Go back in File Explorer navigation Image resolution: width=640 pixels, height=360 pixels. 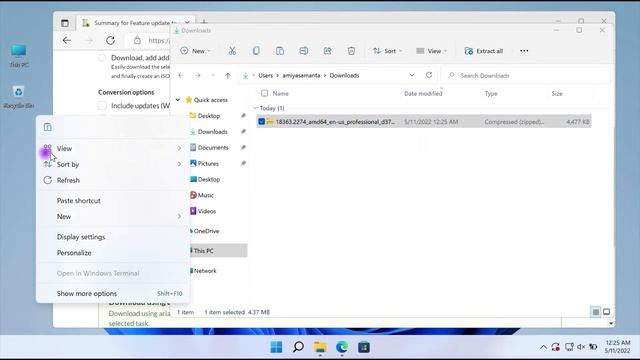181,76
